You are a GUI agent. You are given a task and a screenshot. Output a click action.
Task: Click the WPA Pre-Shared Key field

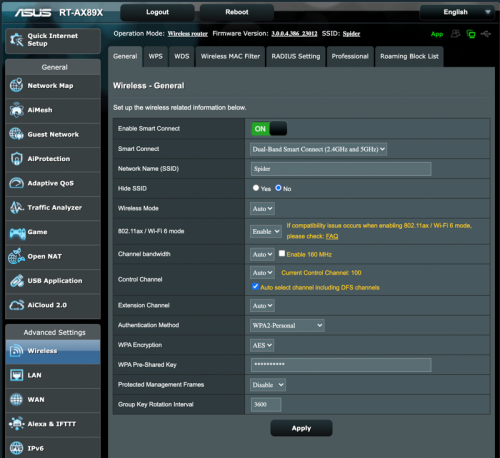coord(341,365)
